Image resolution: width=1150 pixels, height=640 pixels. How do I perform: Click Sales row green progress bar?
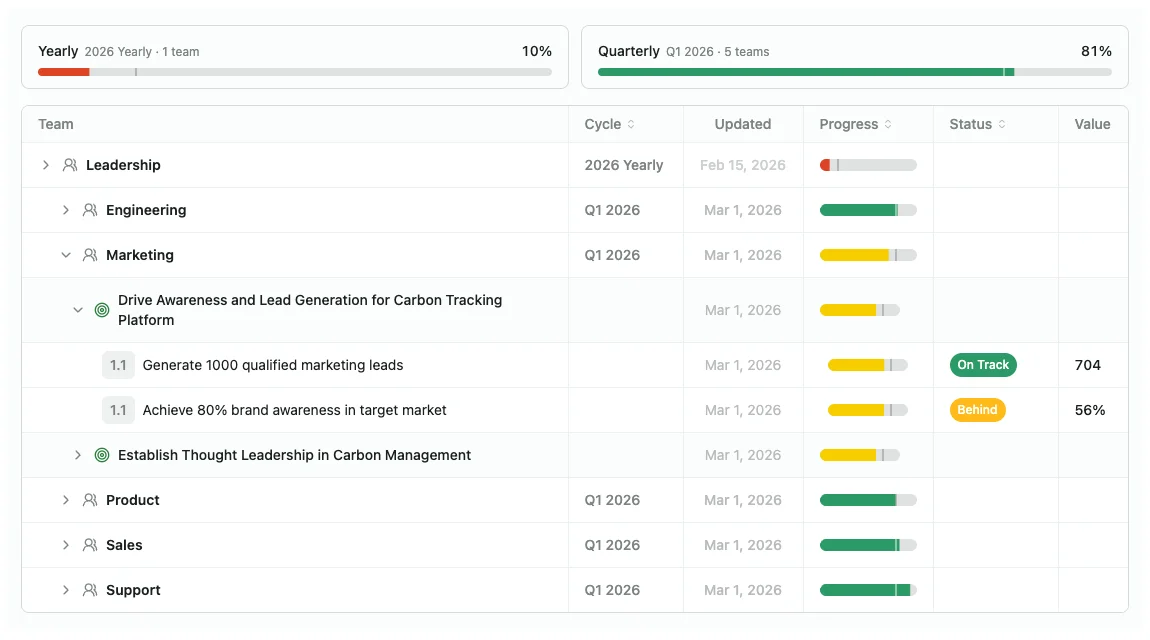tap(868, 545)
